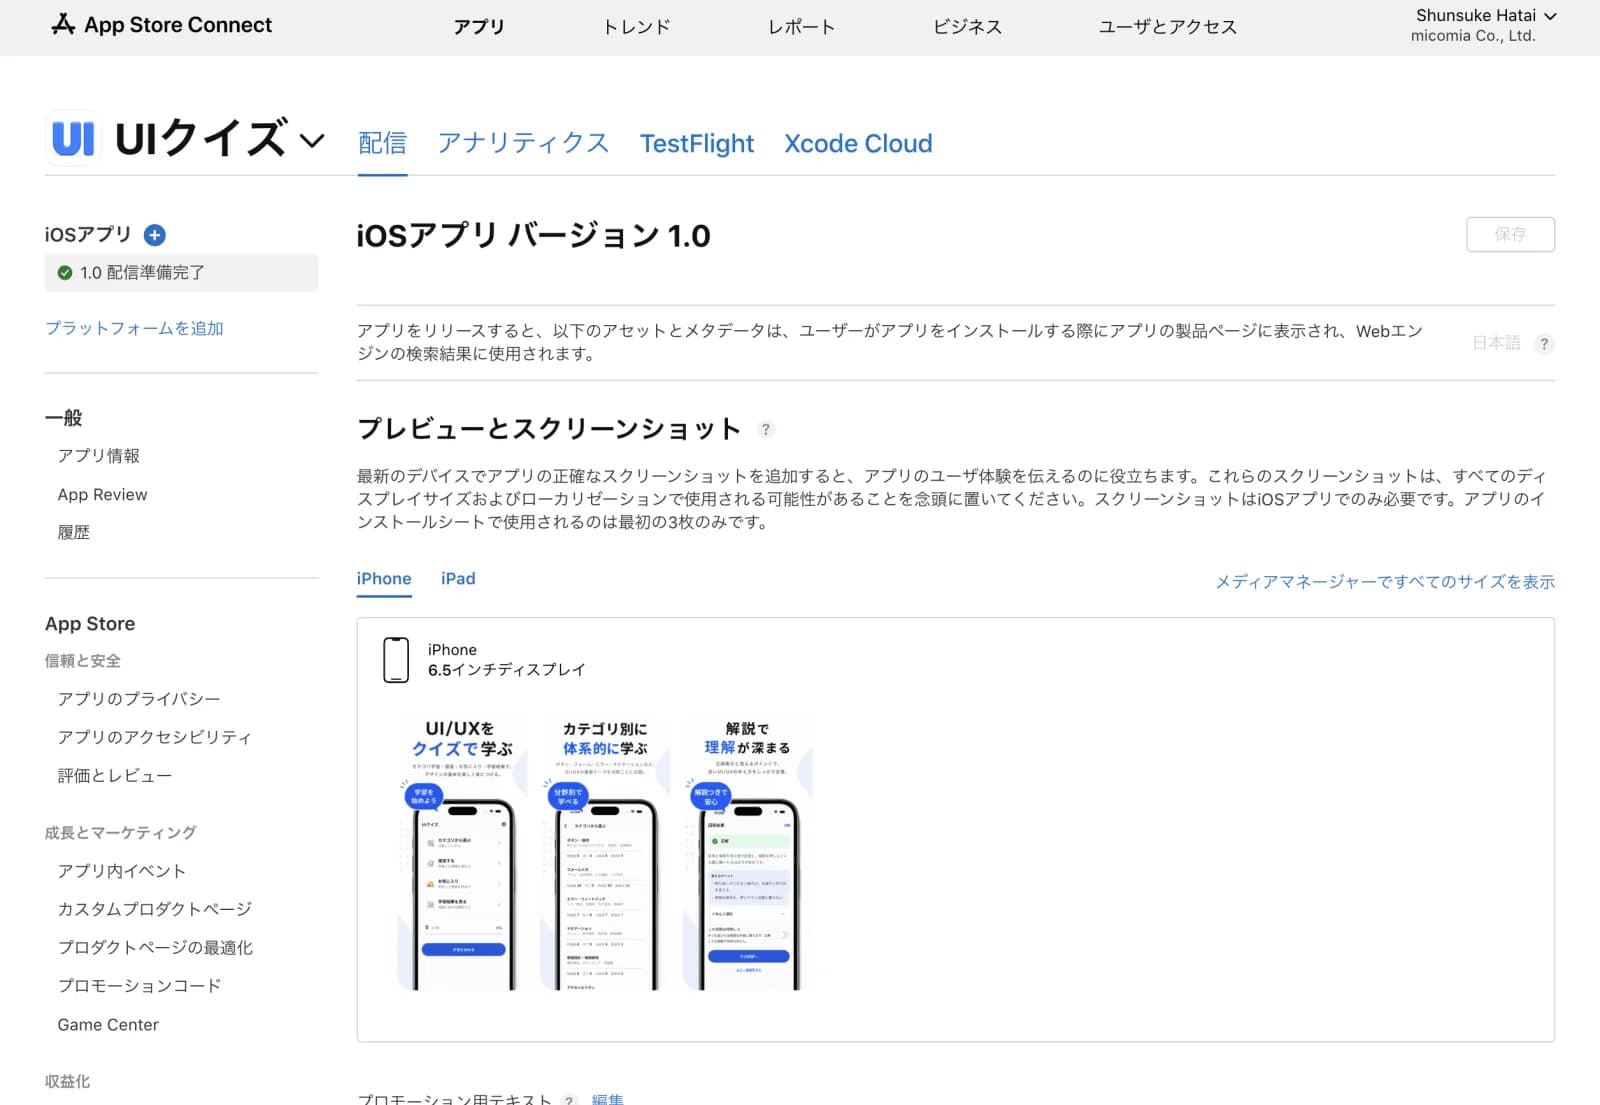Click the 保存 save button
The image size is (1600, 1105).
(1510, 235)
